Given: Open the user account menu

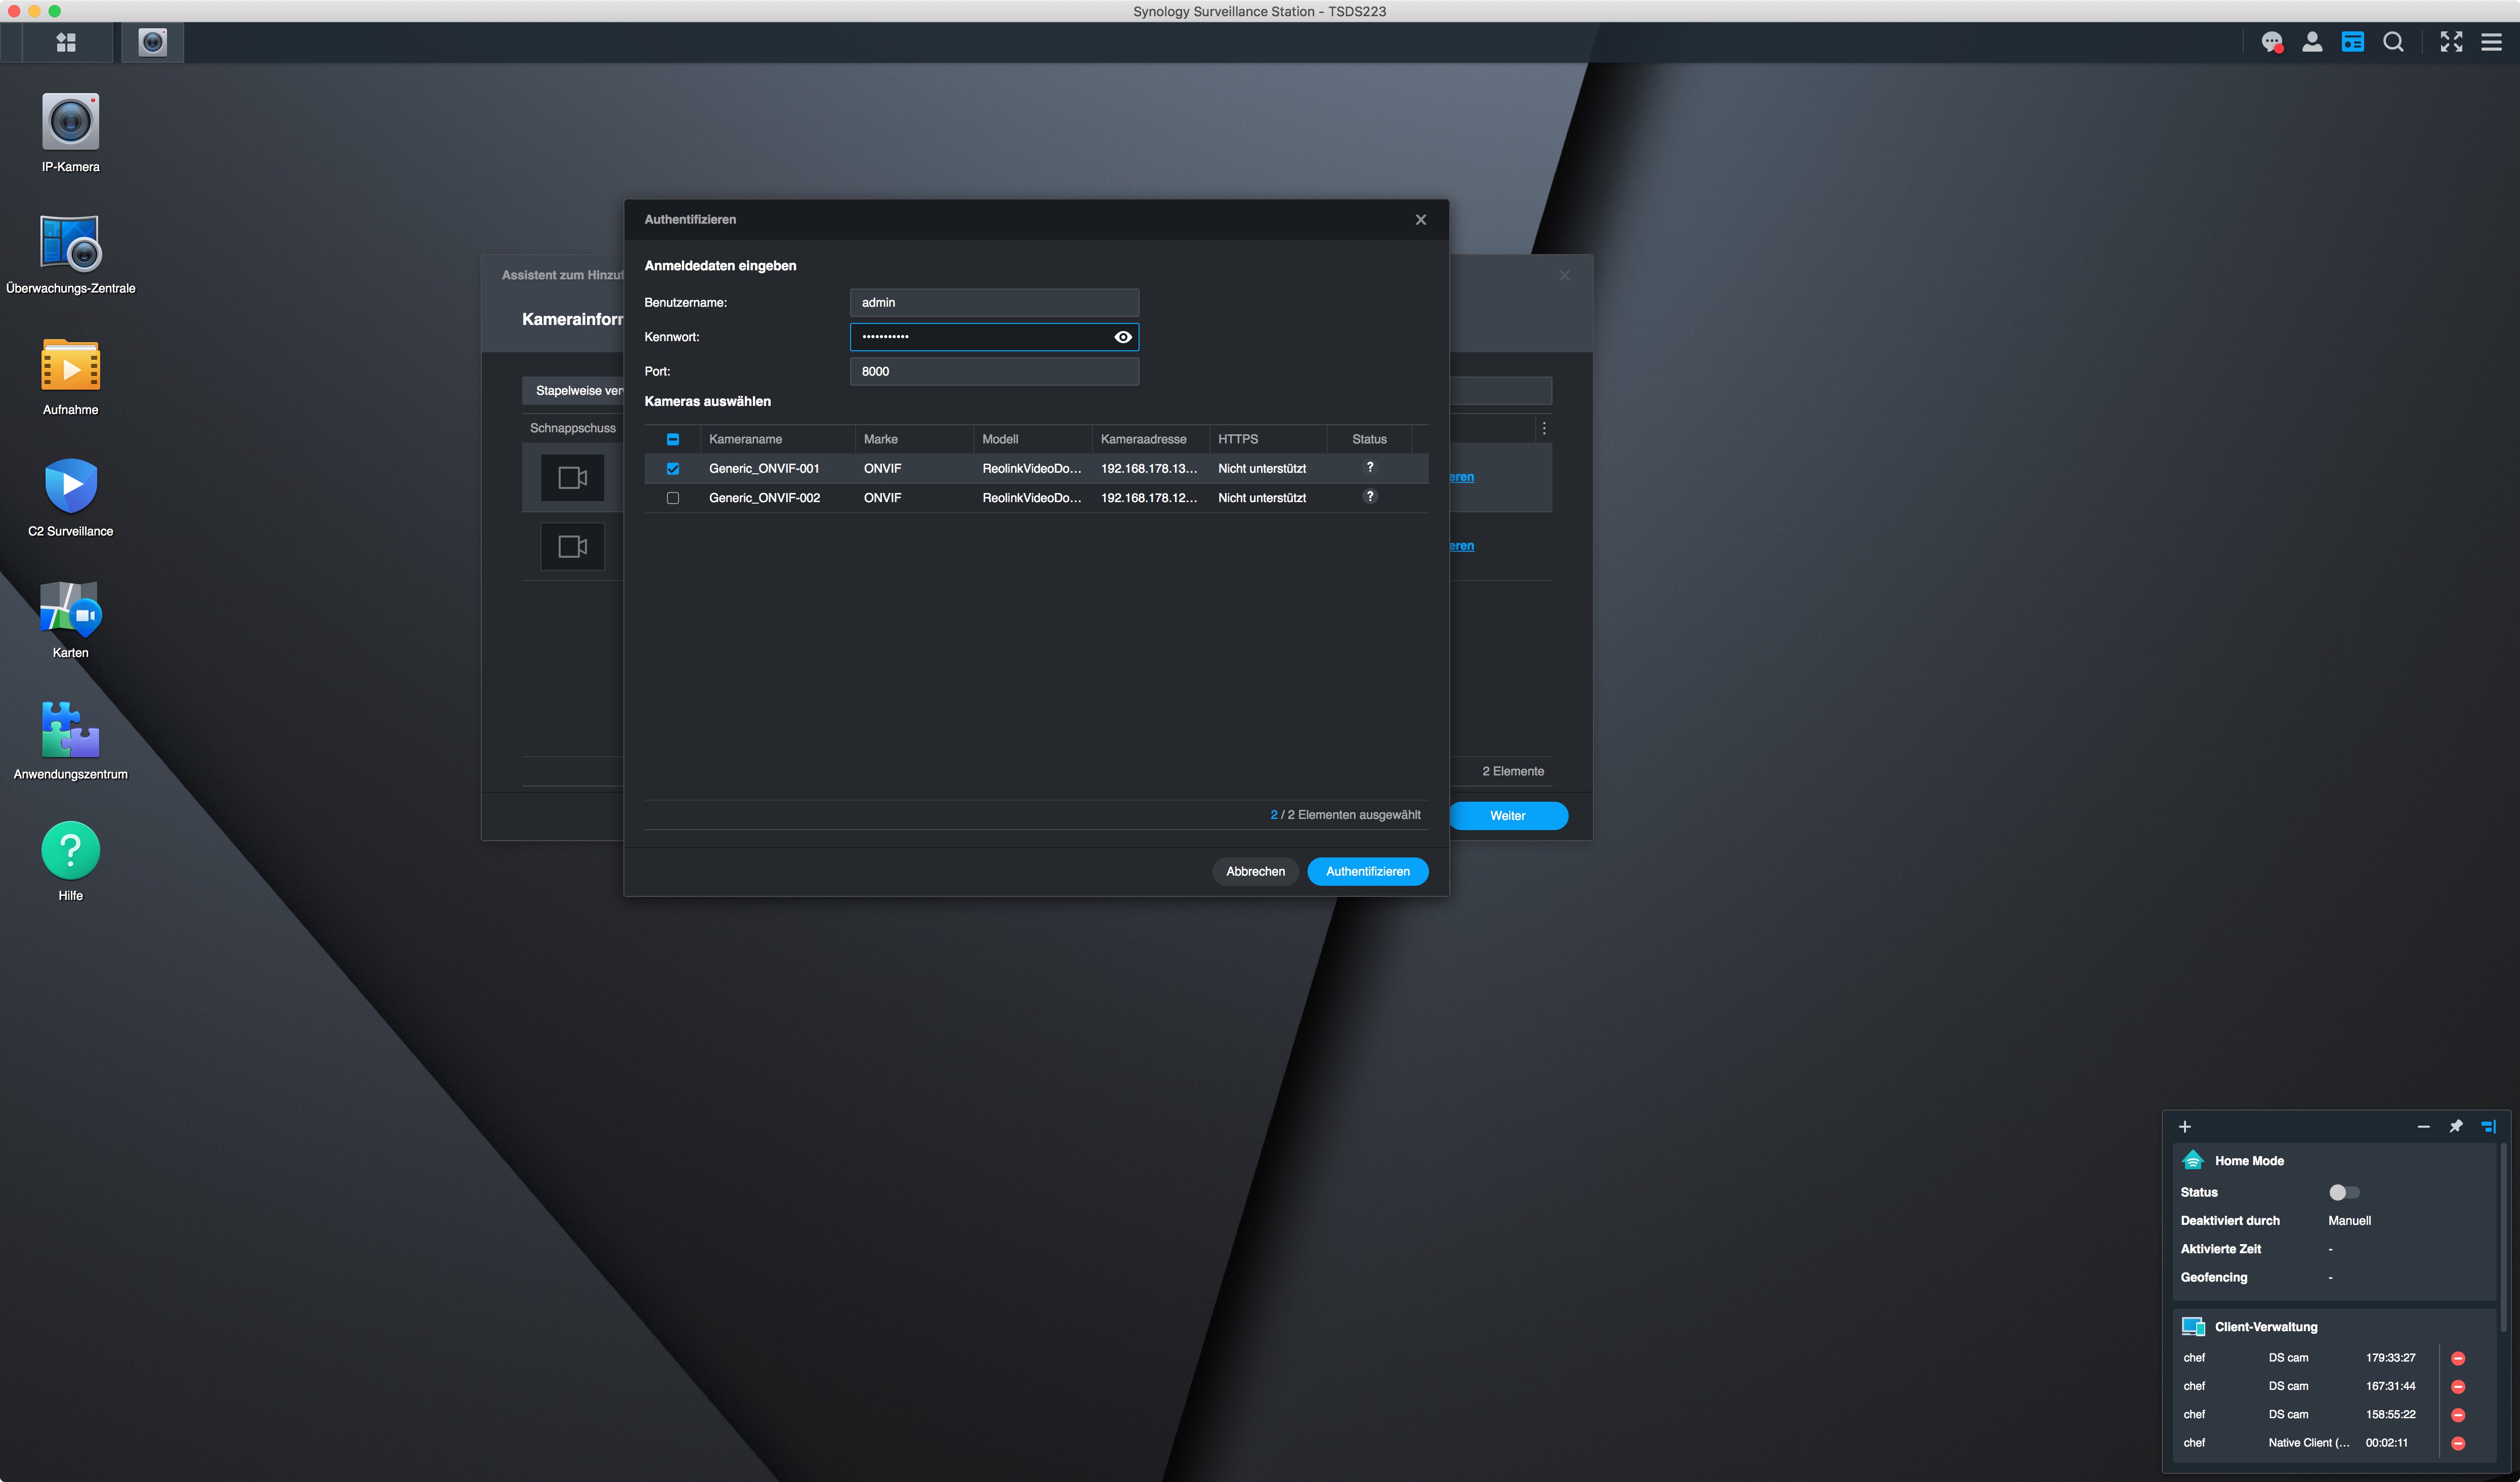Looking at the screenshot, I should (2312, 42).
